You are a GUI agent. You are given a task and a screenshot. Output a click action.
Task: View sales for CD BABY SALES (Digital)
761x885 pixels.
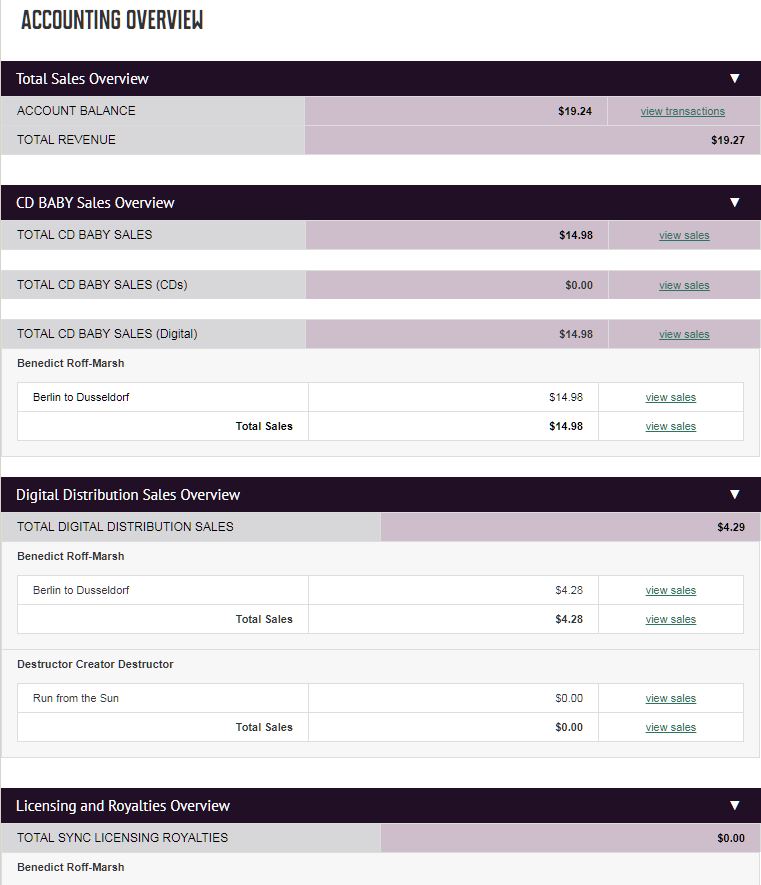pos(684,335)
